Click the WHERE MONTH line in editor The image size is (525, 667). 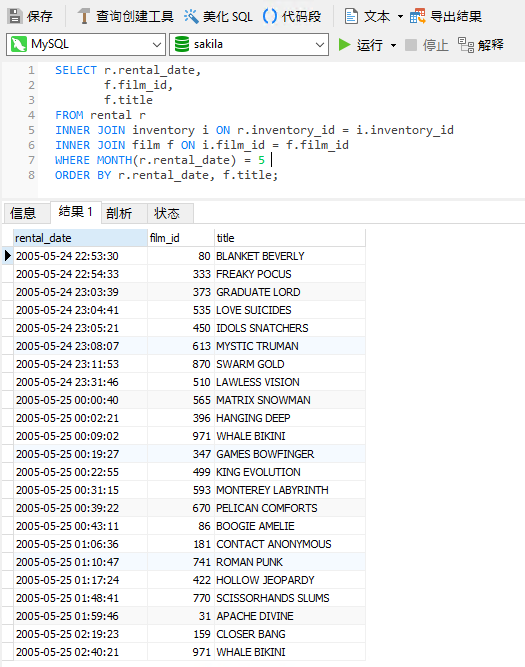point(160,160)
